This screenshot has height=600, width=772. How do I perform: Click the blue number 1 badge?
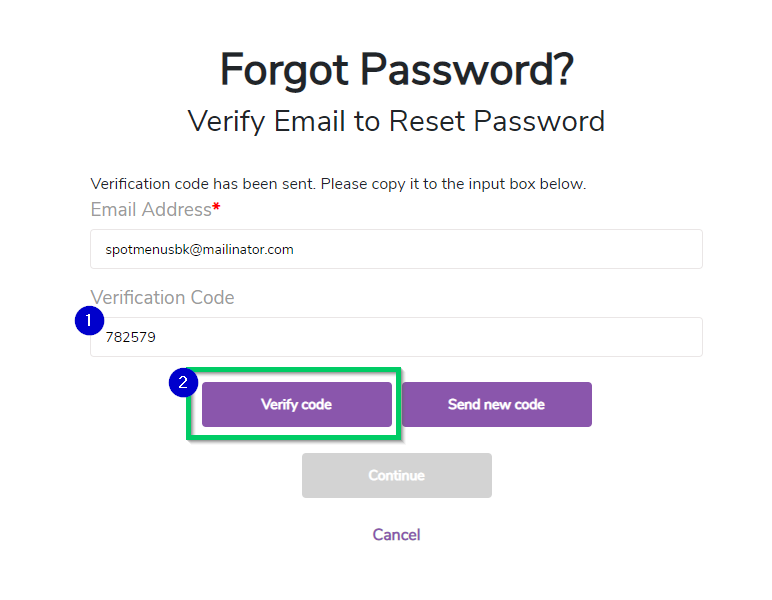click(90, 321)
